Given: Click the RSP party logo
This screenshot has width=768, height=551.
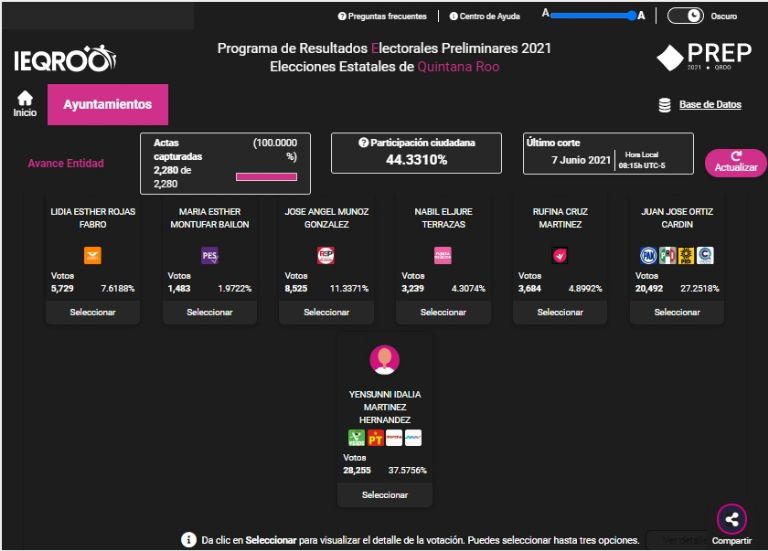Looking at the screenshot, I should coord(326,255).
